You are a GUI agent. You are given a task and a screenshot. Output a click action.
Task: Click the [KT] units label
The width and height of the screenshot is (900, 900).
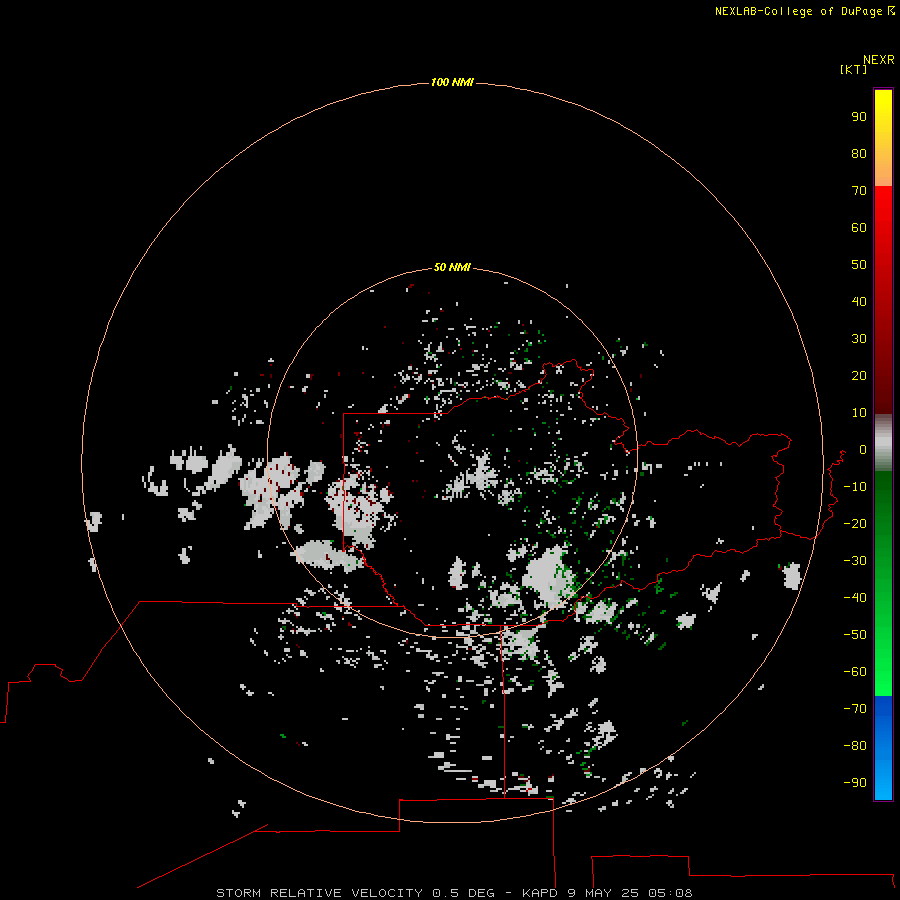pos(854,69)
